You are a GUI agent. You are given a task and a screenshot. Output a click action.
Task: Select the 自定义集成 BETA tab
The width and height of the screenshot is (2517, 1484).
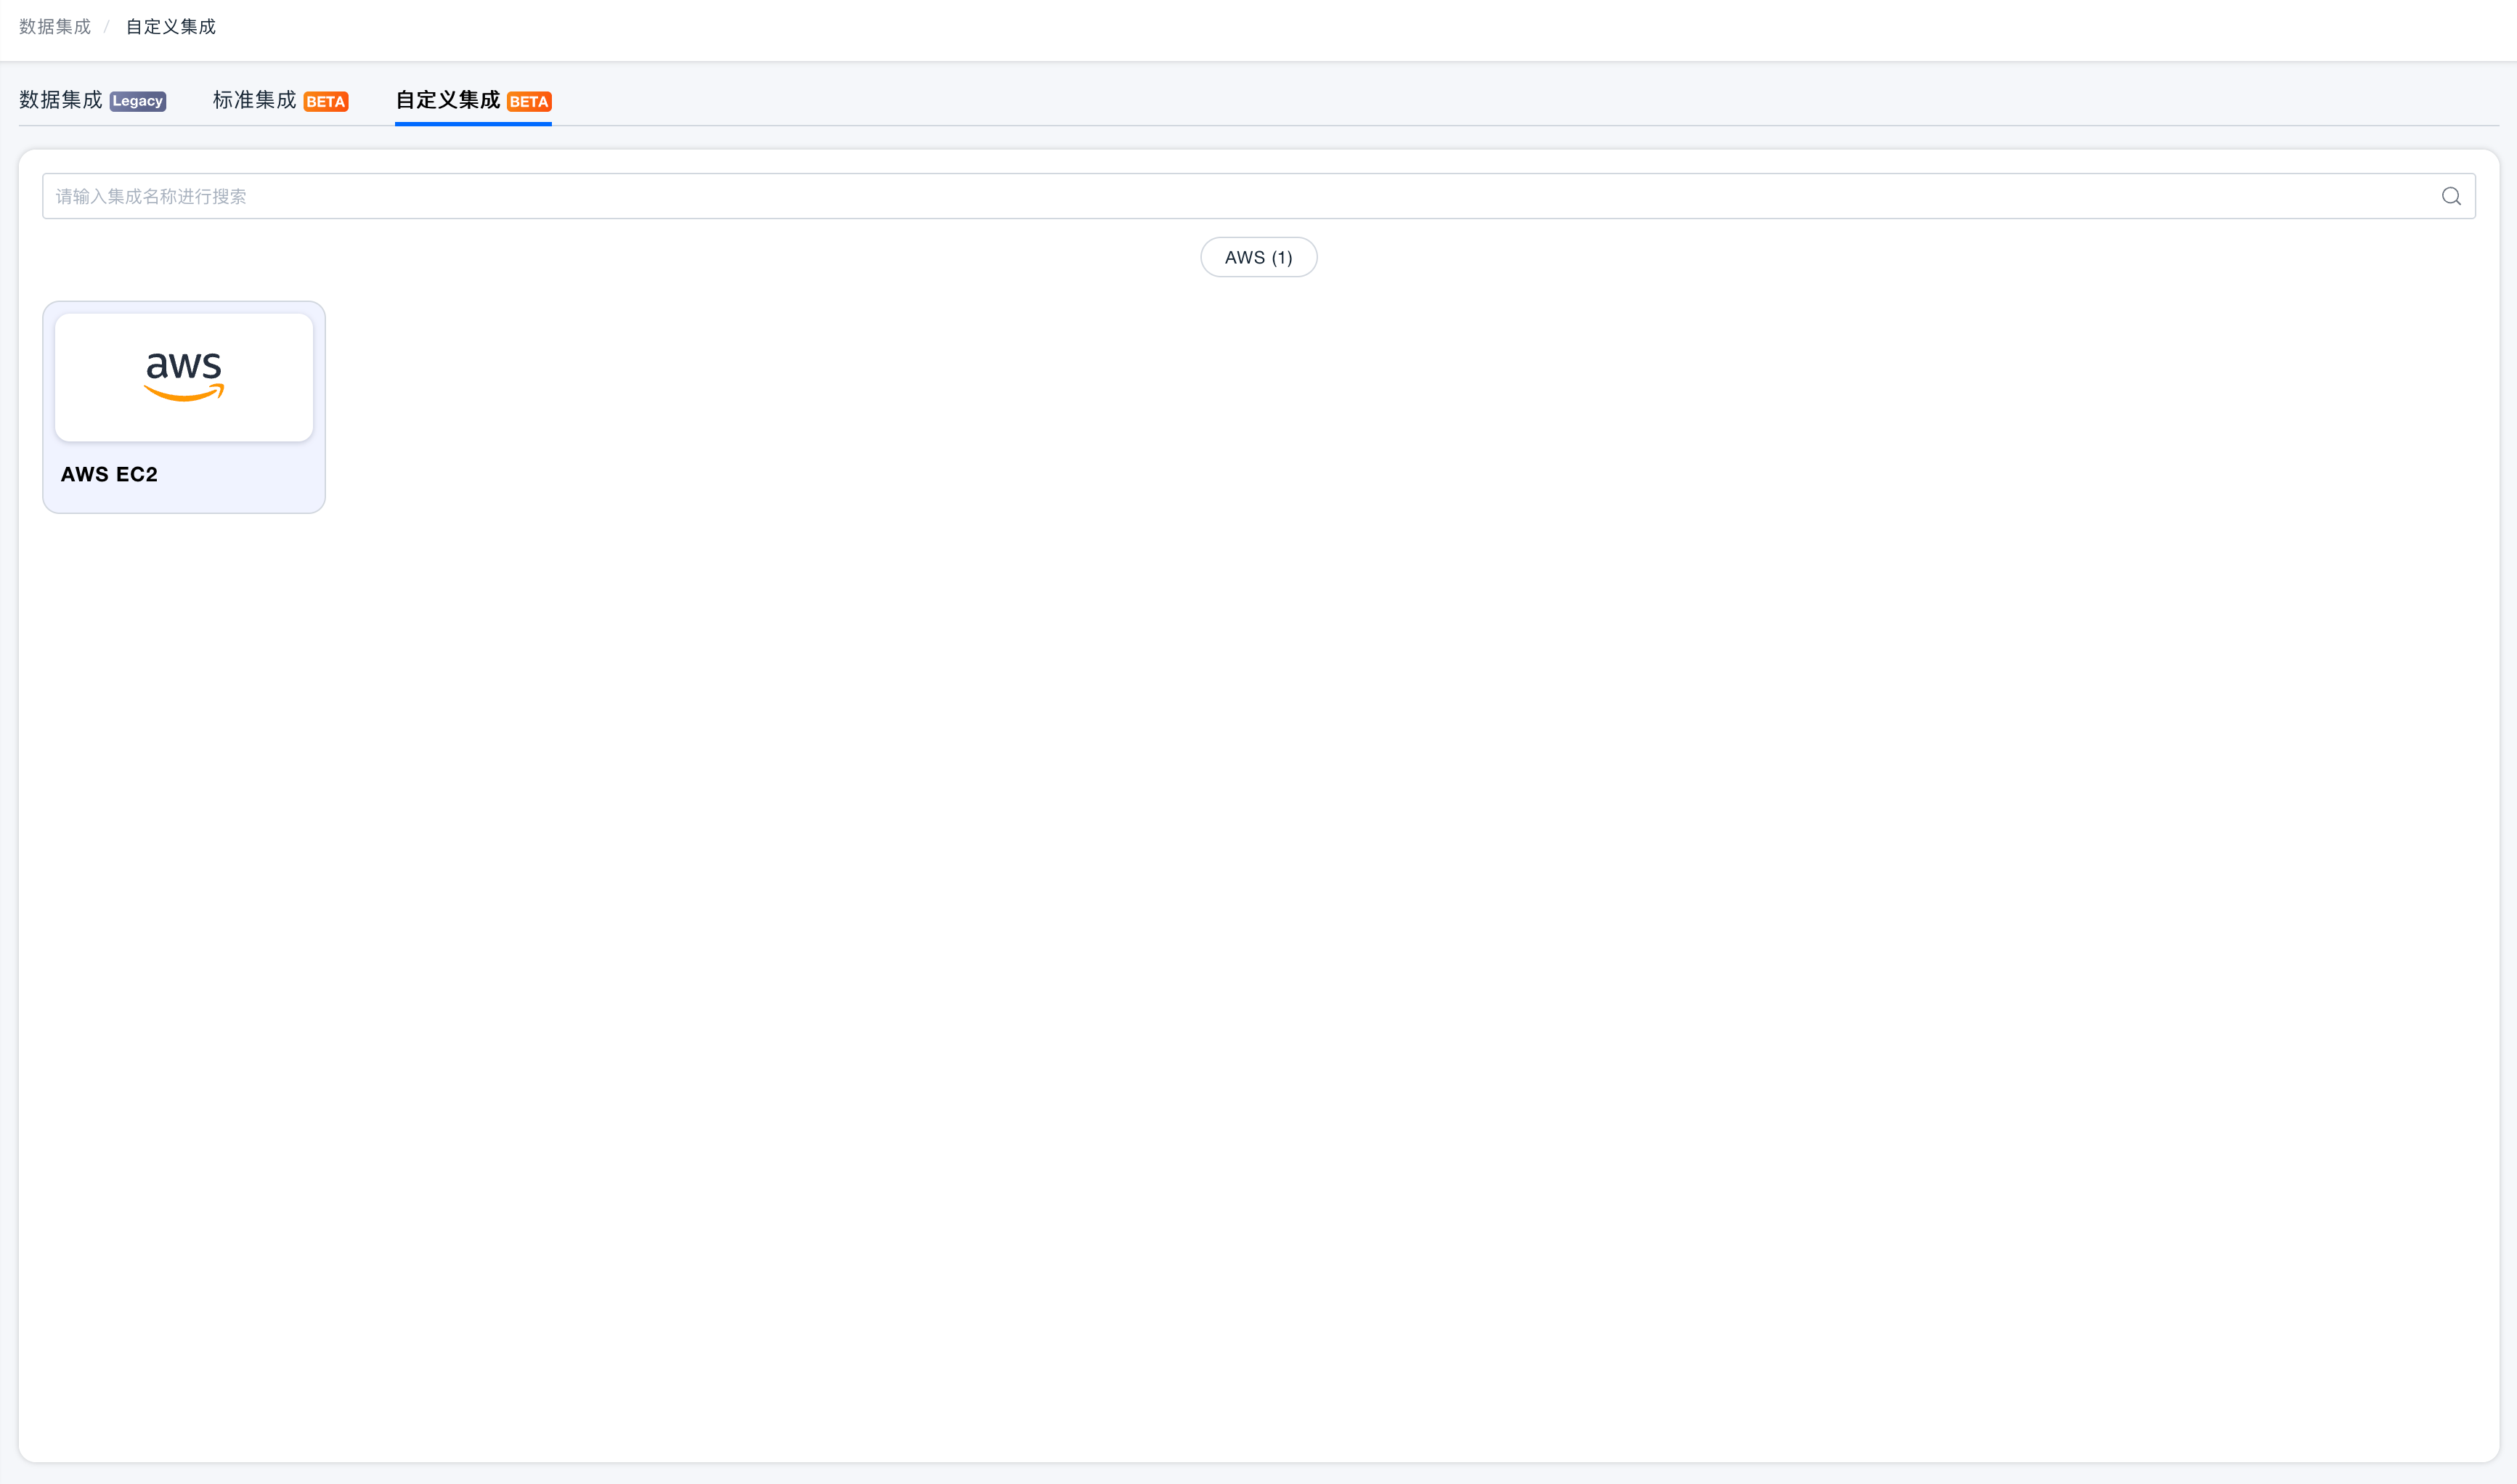point(473,100)
